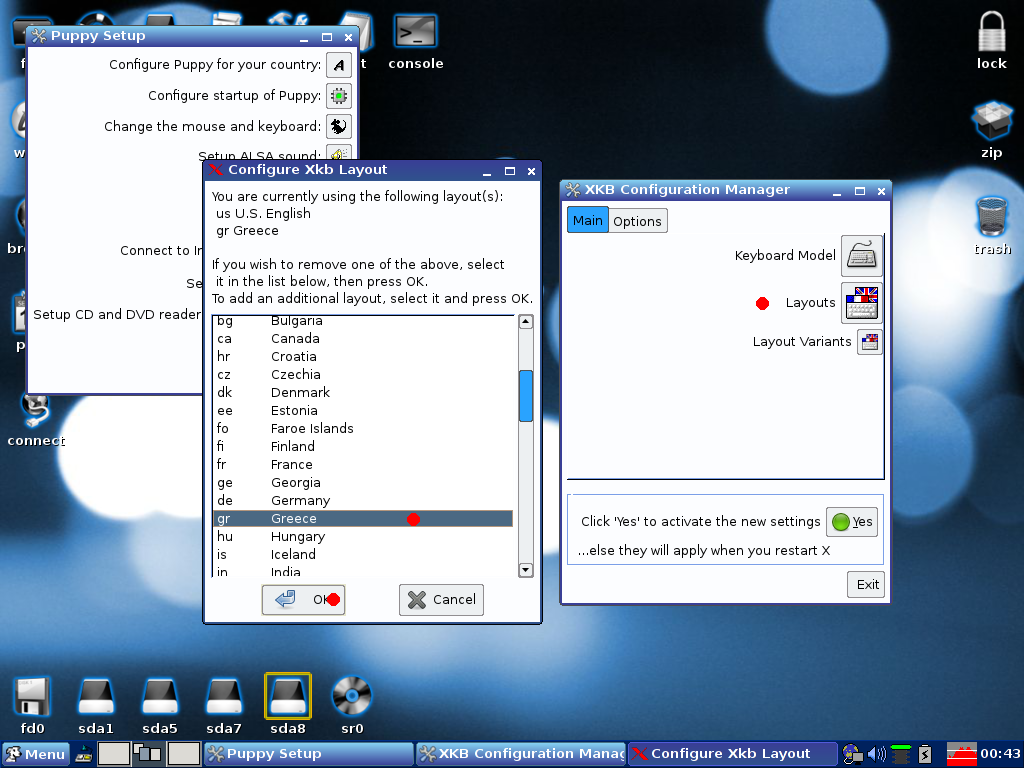The width and height of the screenshot is (1024, 768).
Task: Switch to XKB Configuration Manager taskbar entry
Action: click(x=521, y=754)
